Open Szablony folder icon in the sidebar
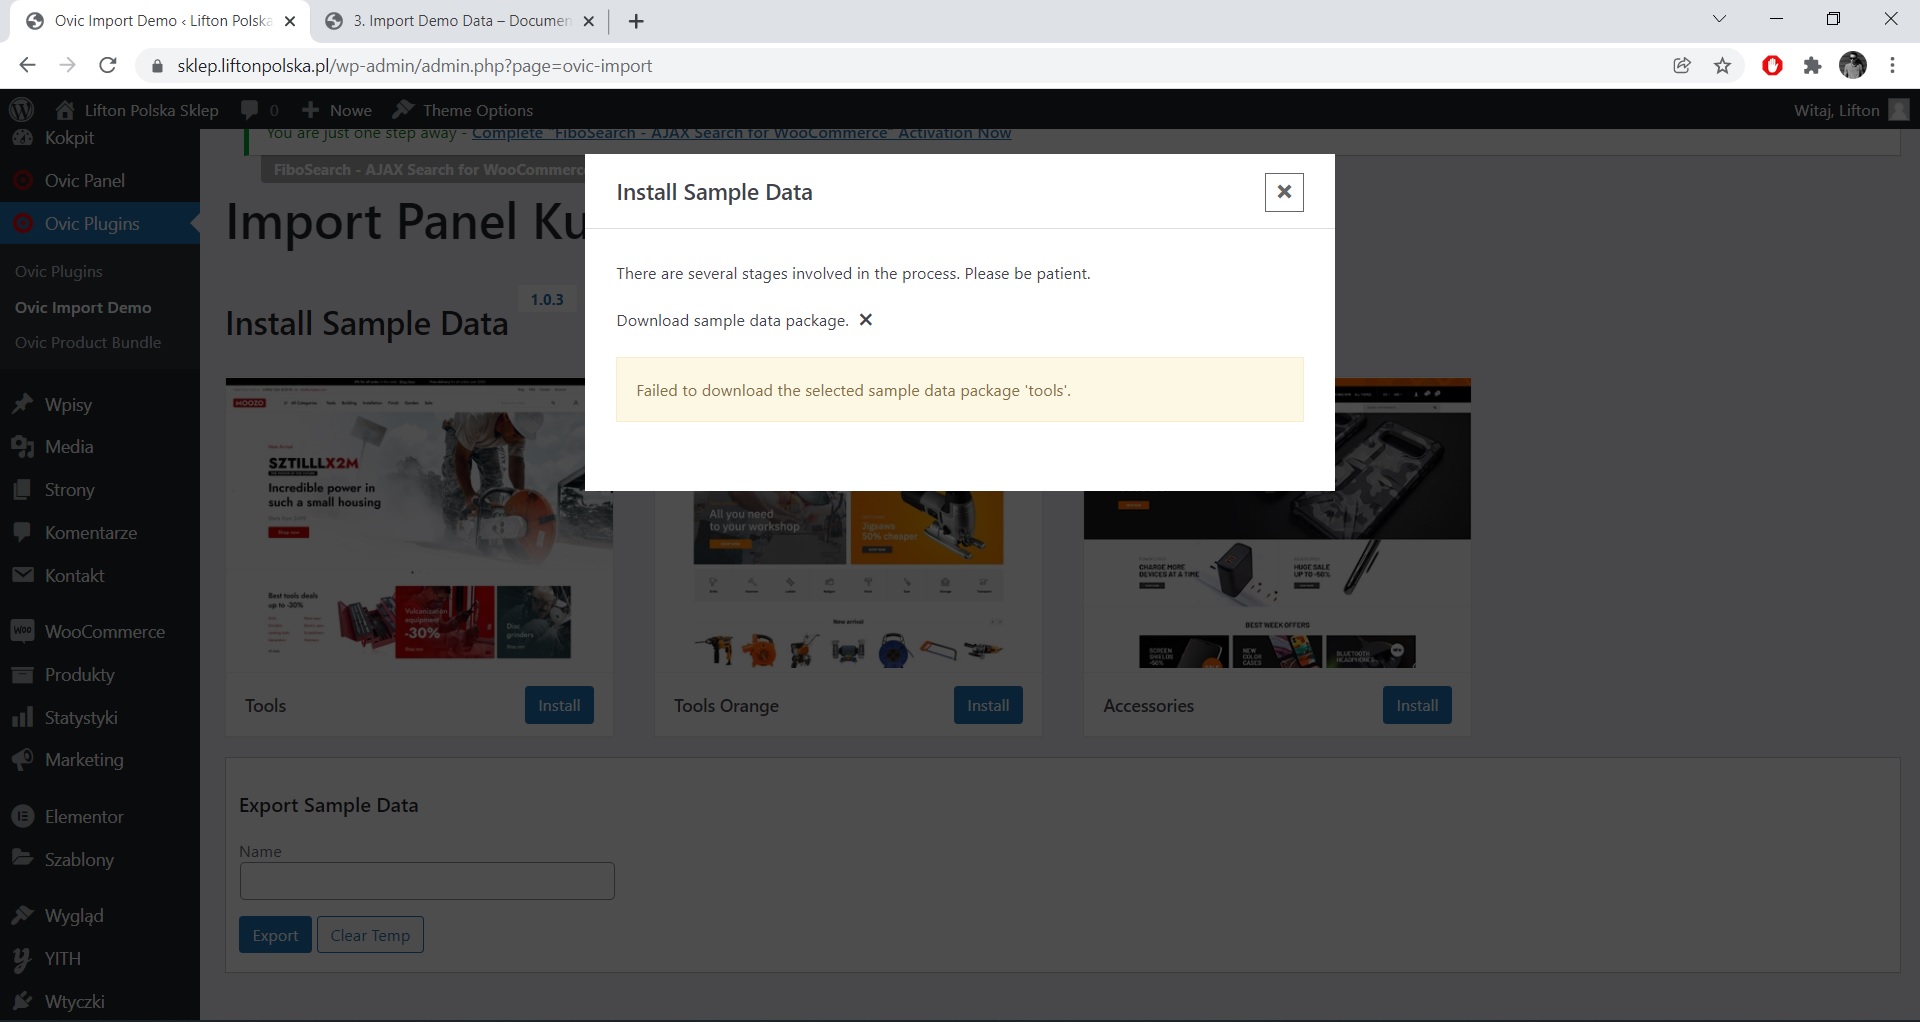The height and width of the screenshot is (1022, 1920). pyautogui.click(x=22, y=858)
